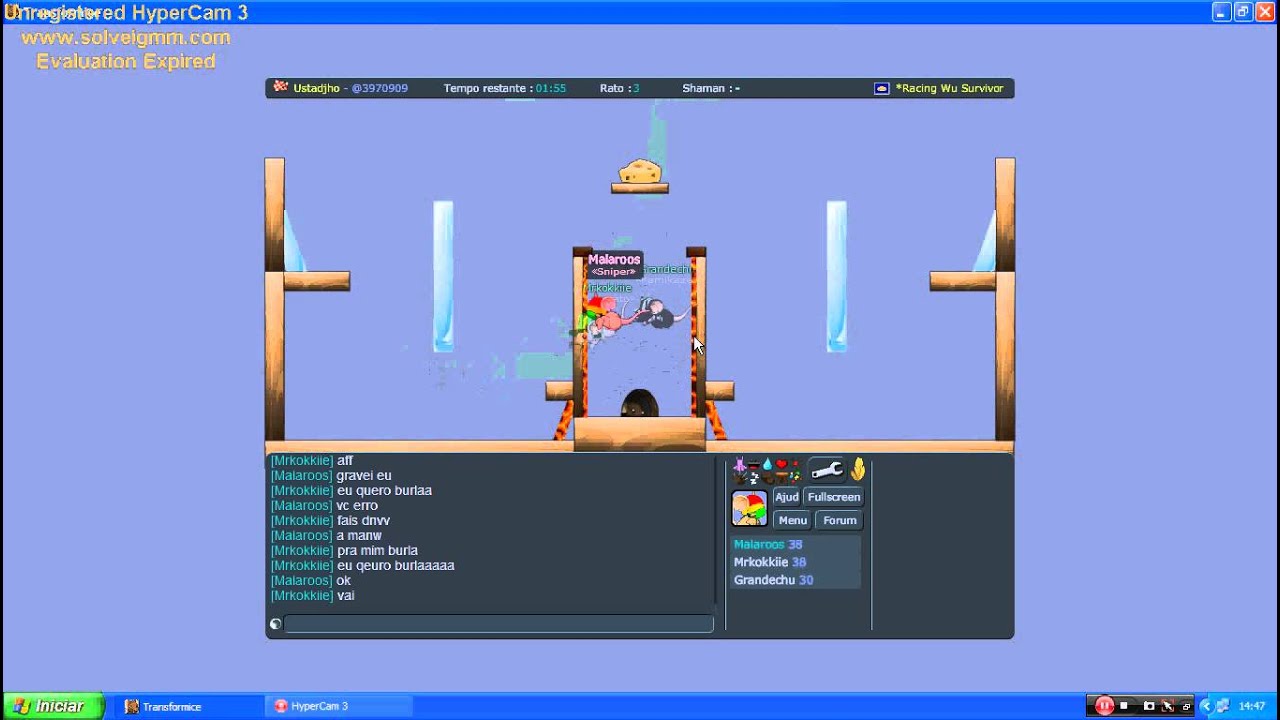Click the mouse hole at the bottom

tap(639, 404)
